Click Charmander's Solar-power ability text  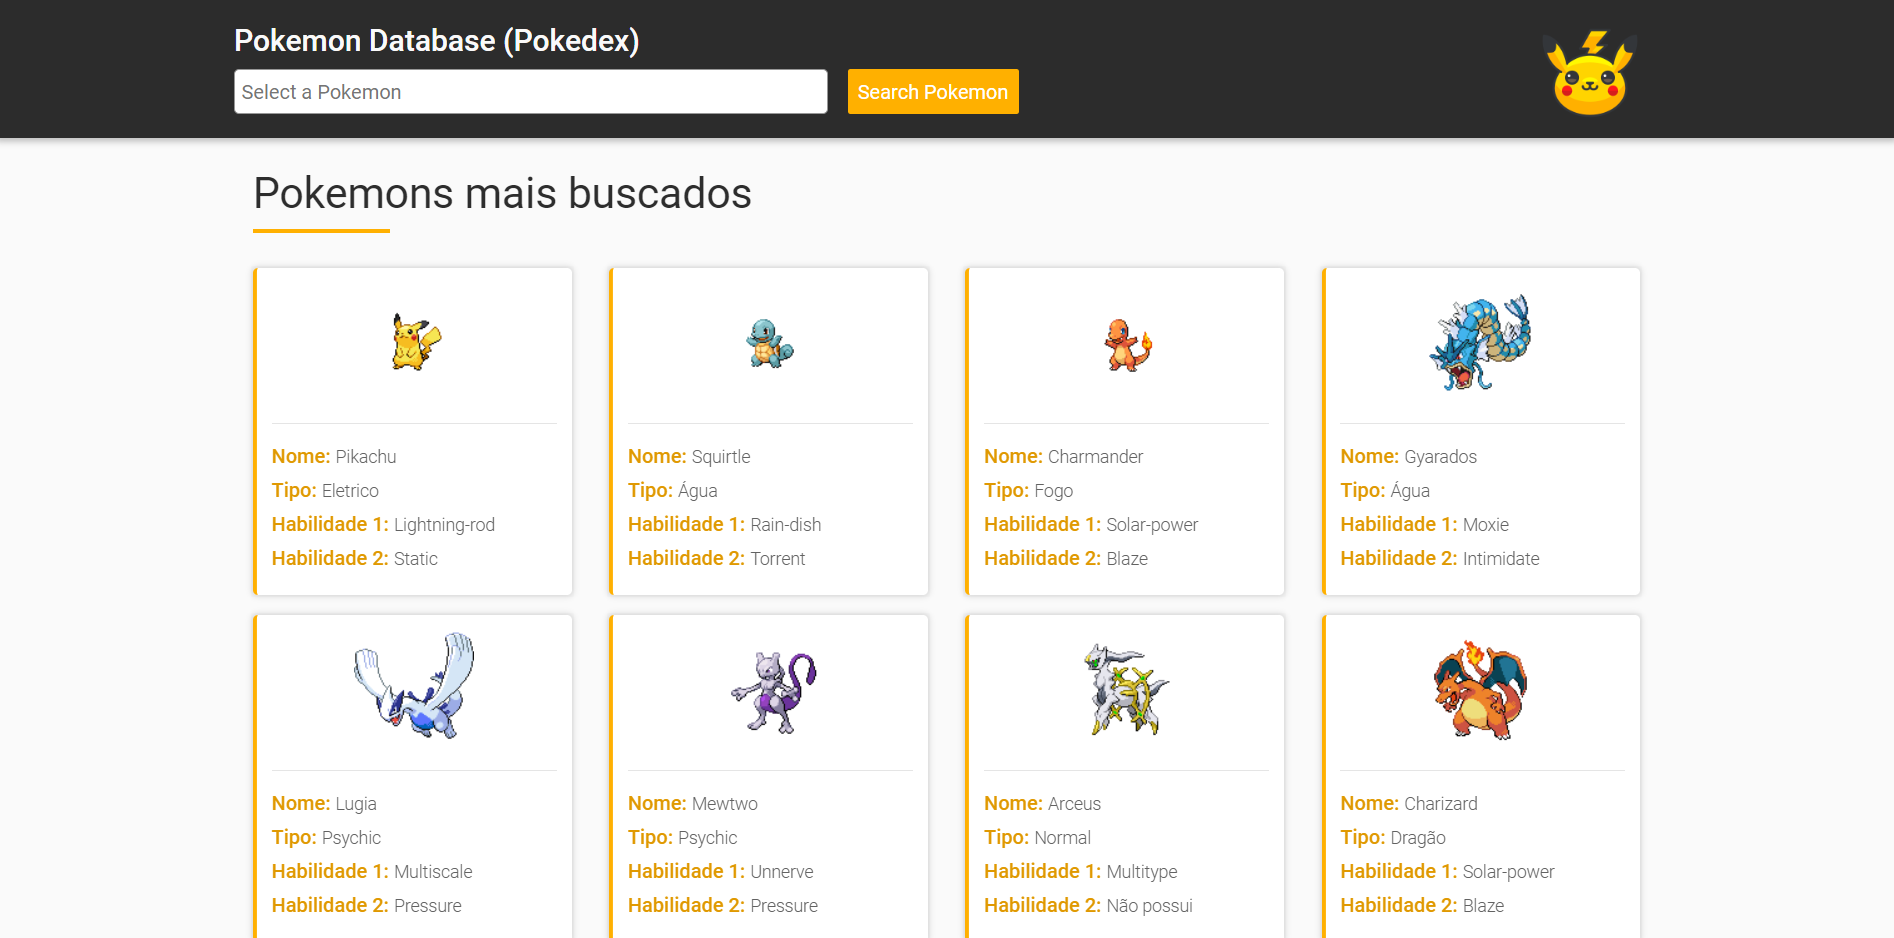pyautogui.click(x=1152, y=525)
